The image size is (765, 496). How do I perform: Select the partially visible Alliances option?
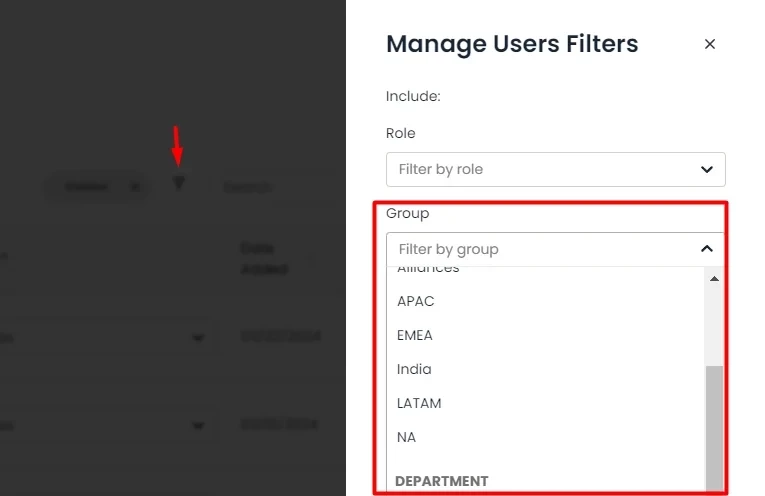click(x=428, y=269)
